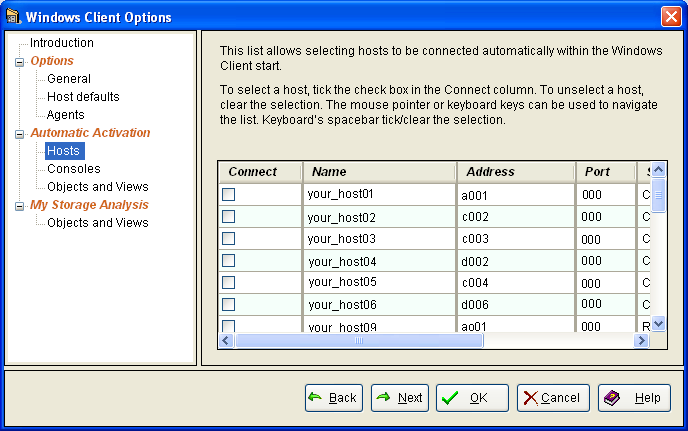Click the Connect column header
The height and width of the screenshot is (431, 688).
[261, 172]
